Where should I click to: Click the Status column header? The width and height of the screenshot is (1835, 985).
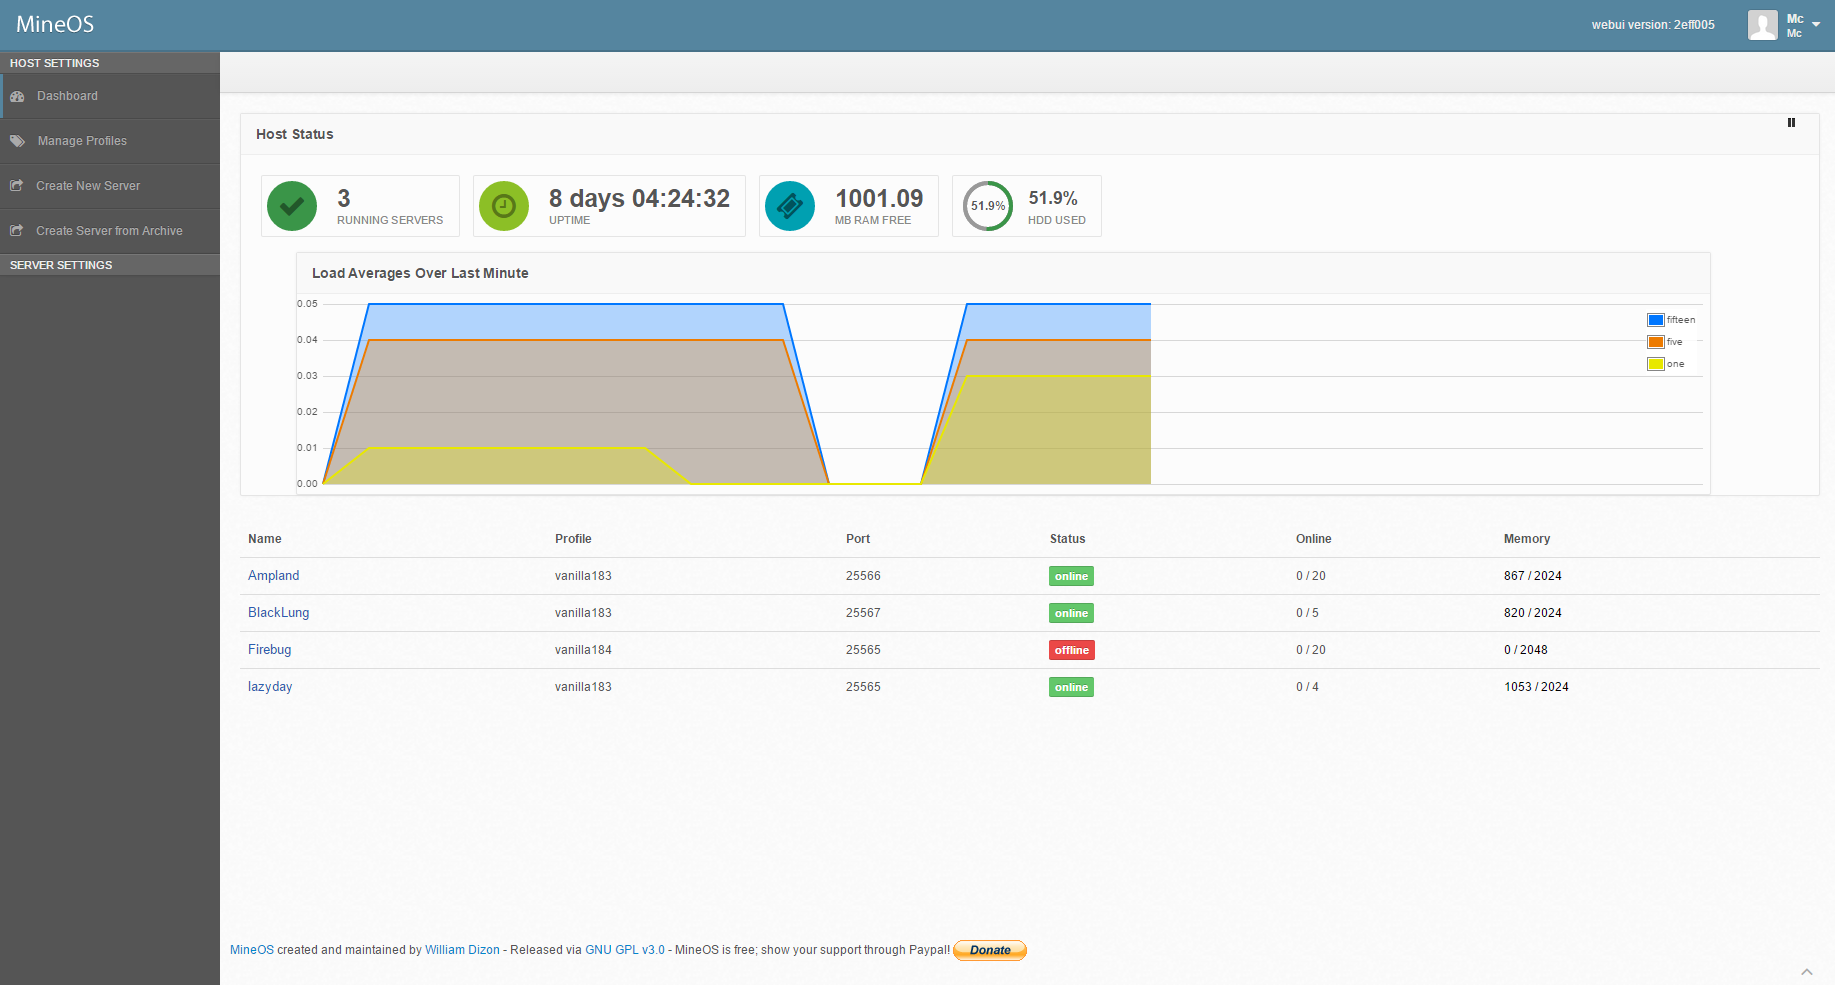tap(1067, 539)
